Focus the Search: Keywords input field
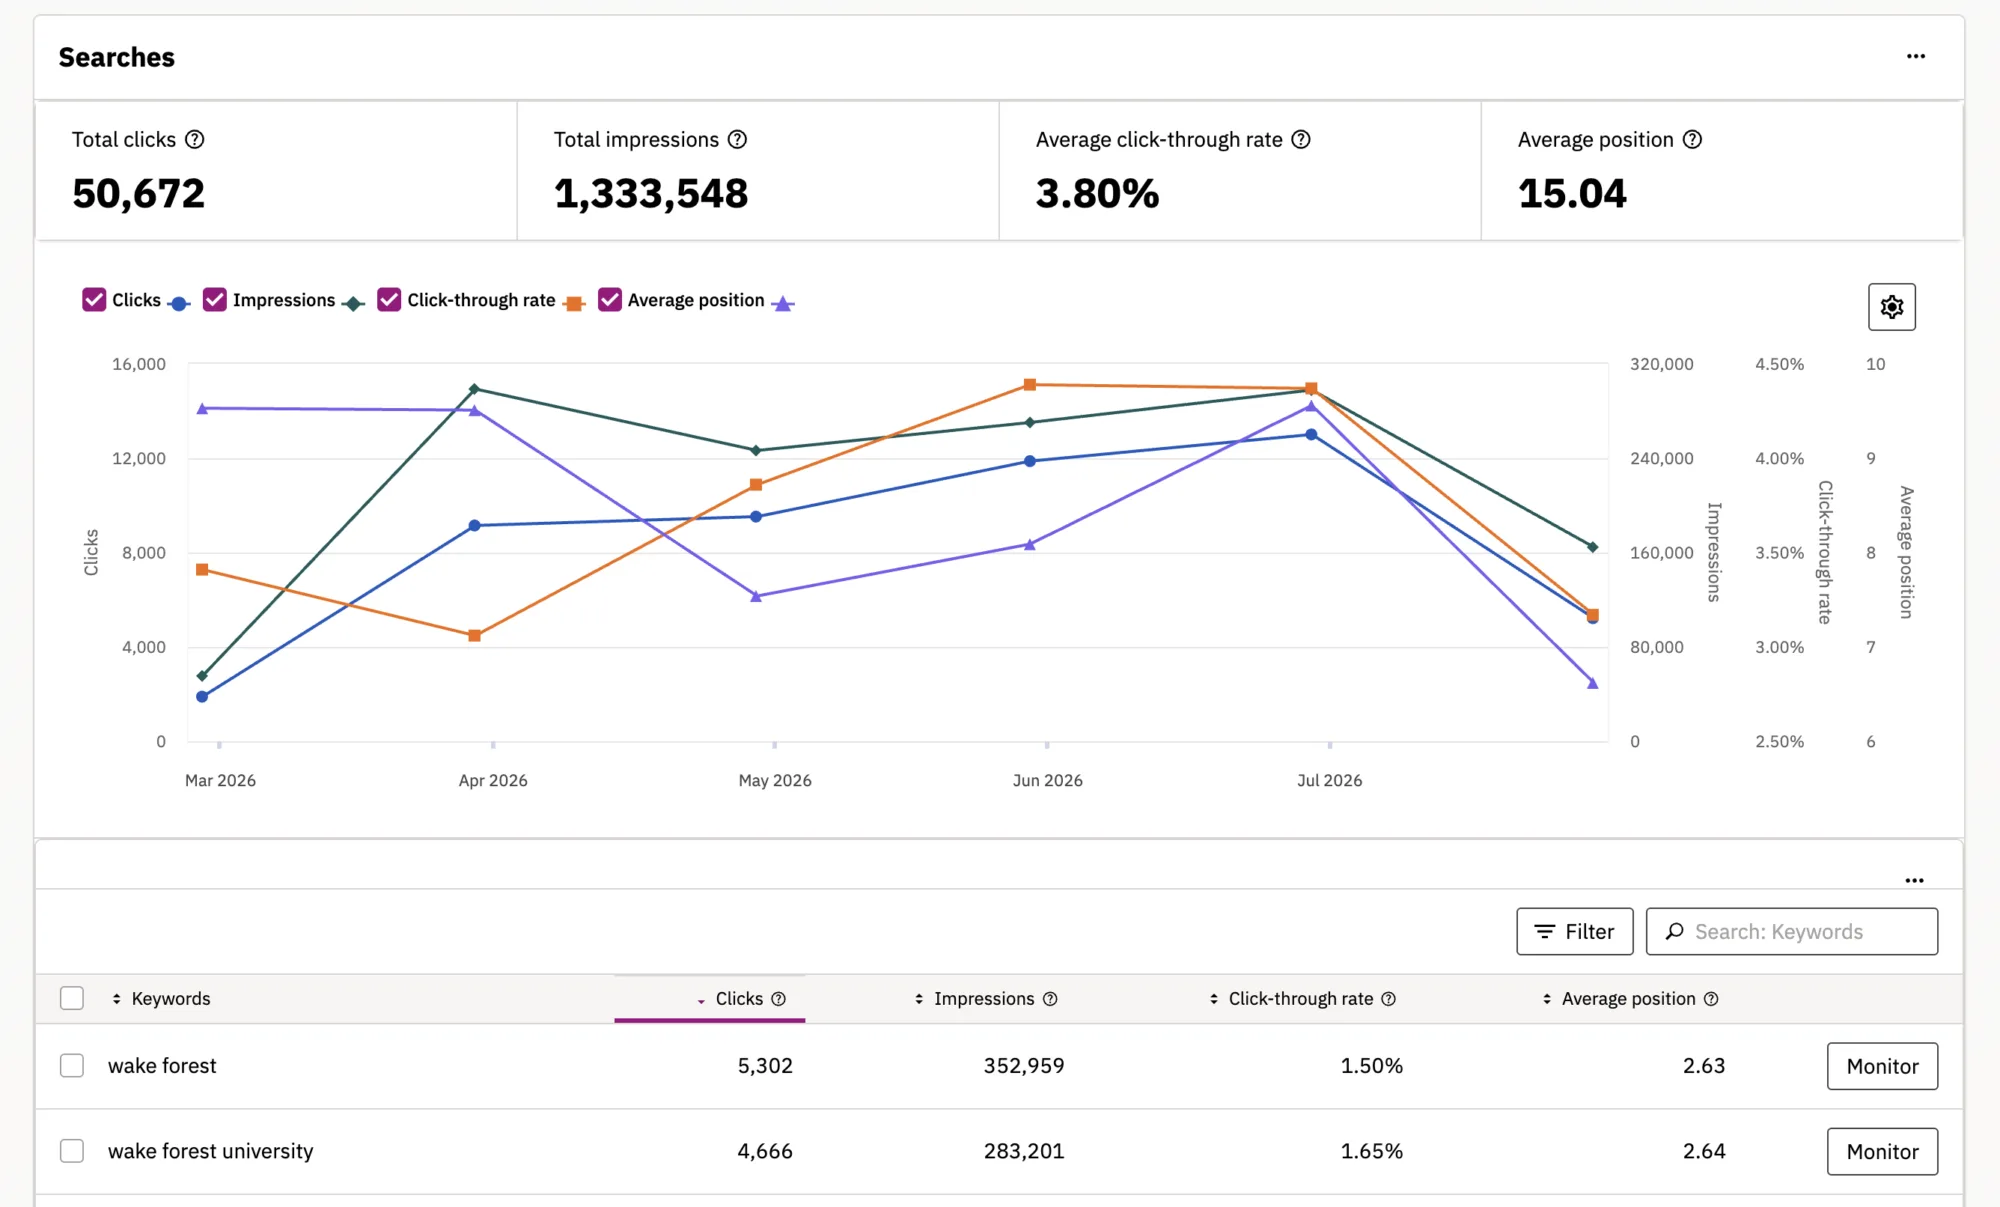2000x1207 pixels. pyautogui.click(x=1792, y=932)
